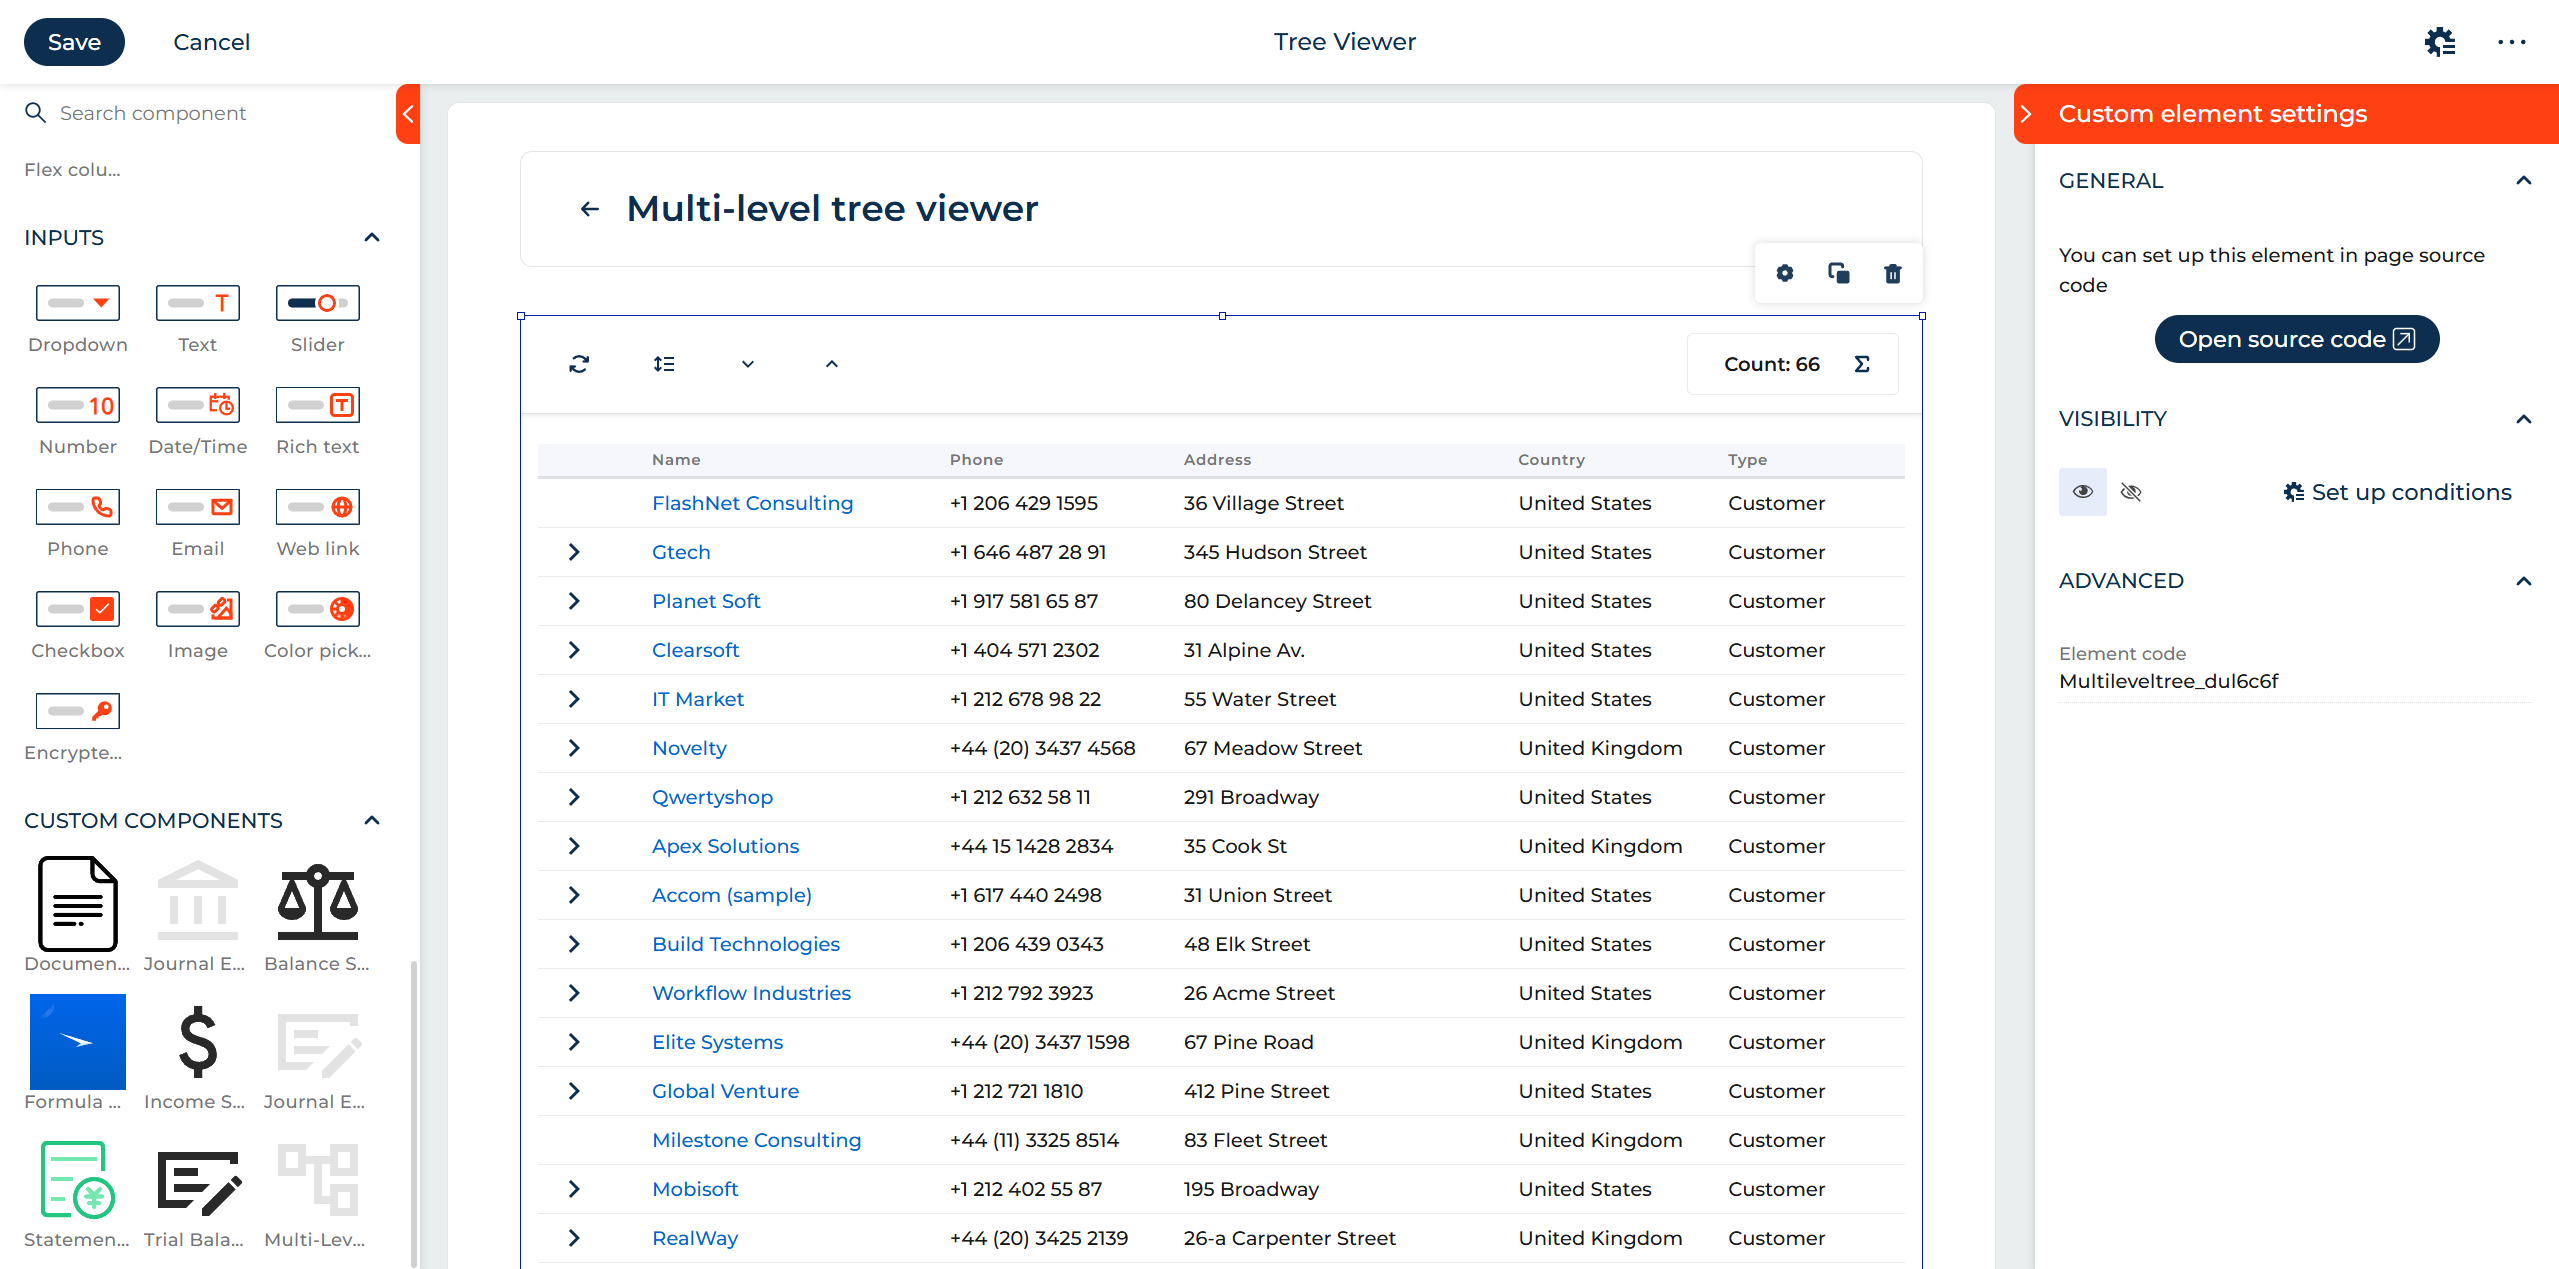Click the sort order icon in toolbar
2559x1269 pixels.
pos(664,364)
